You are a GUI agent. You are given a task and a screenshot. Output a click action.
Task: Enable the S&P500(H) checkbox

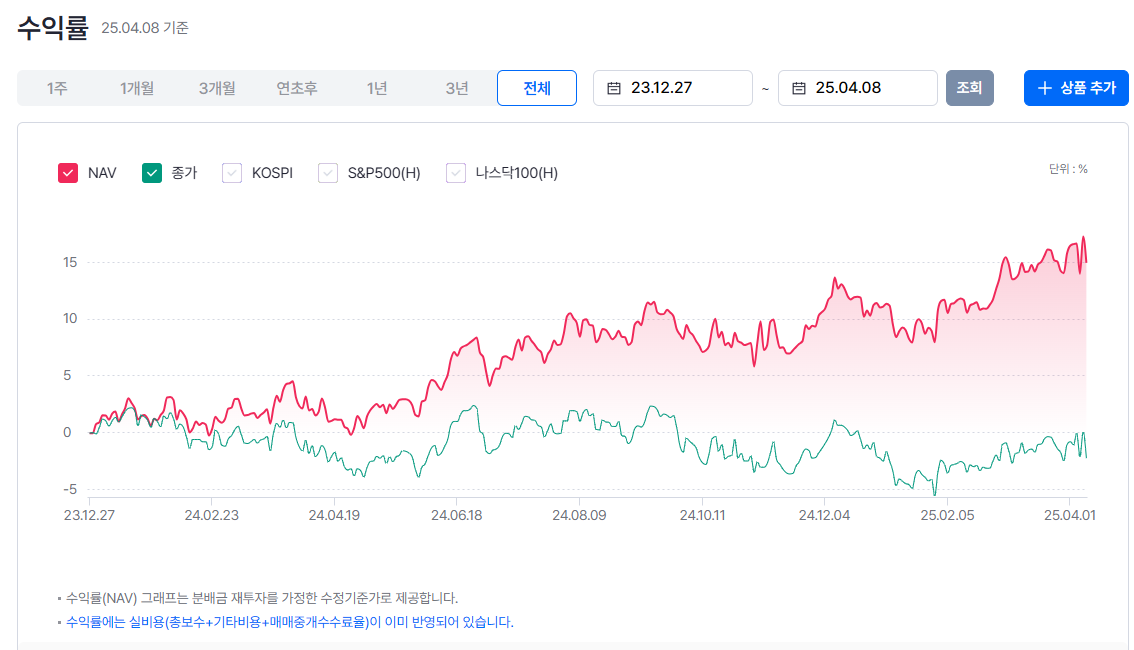coord(327,172)
